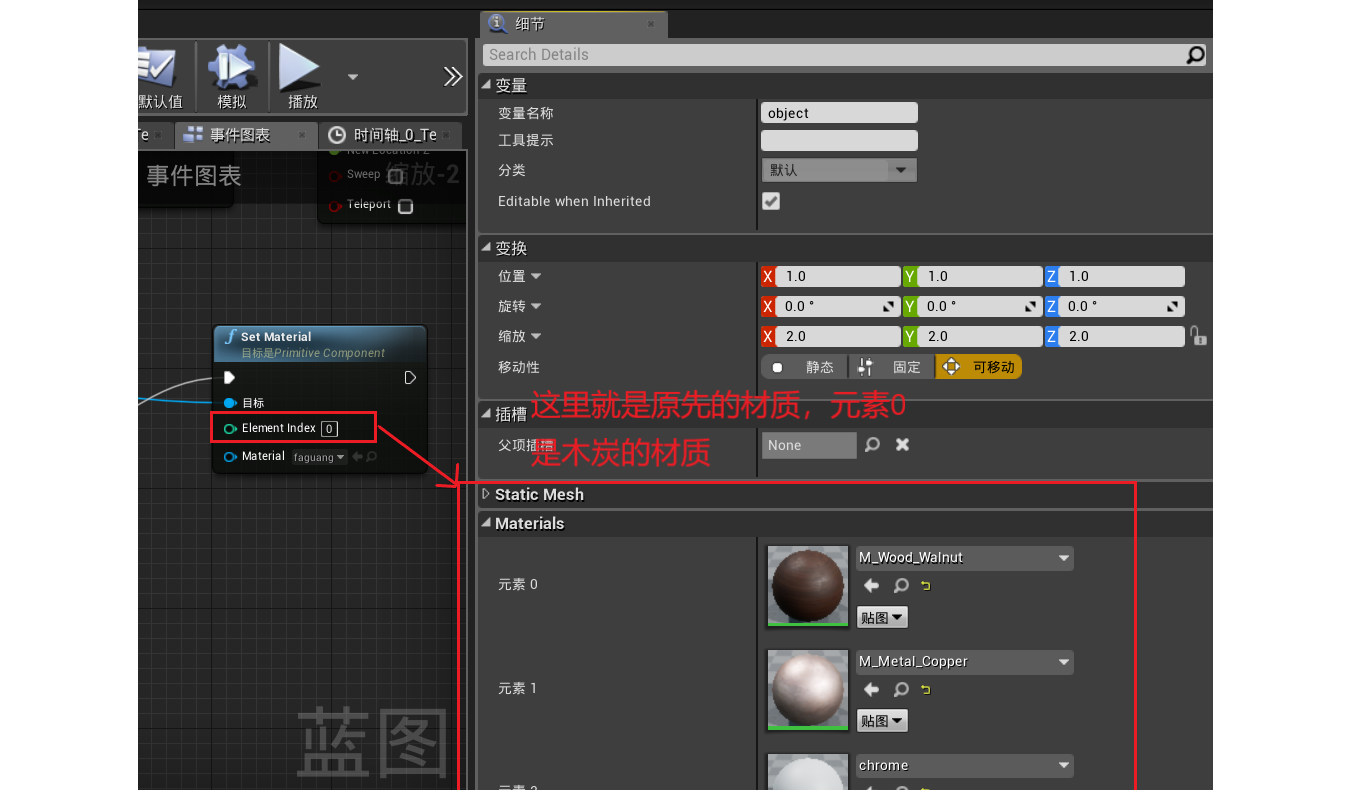Click the rotation X value slider
Viewport: 1350px width, 790px height.
(838, 306)
